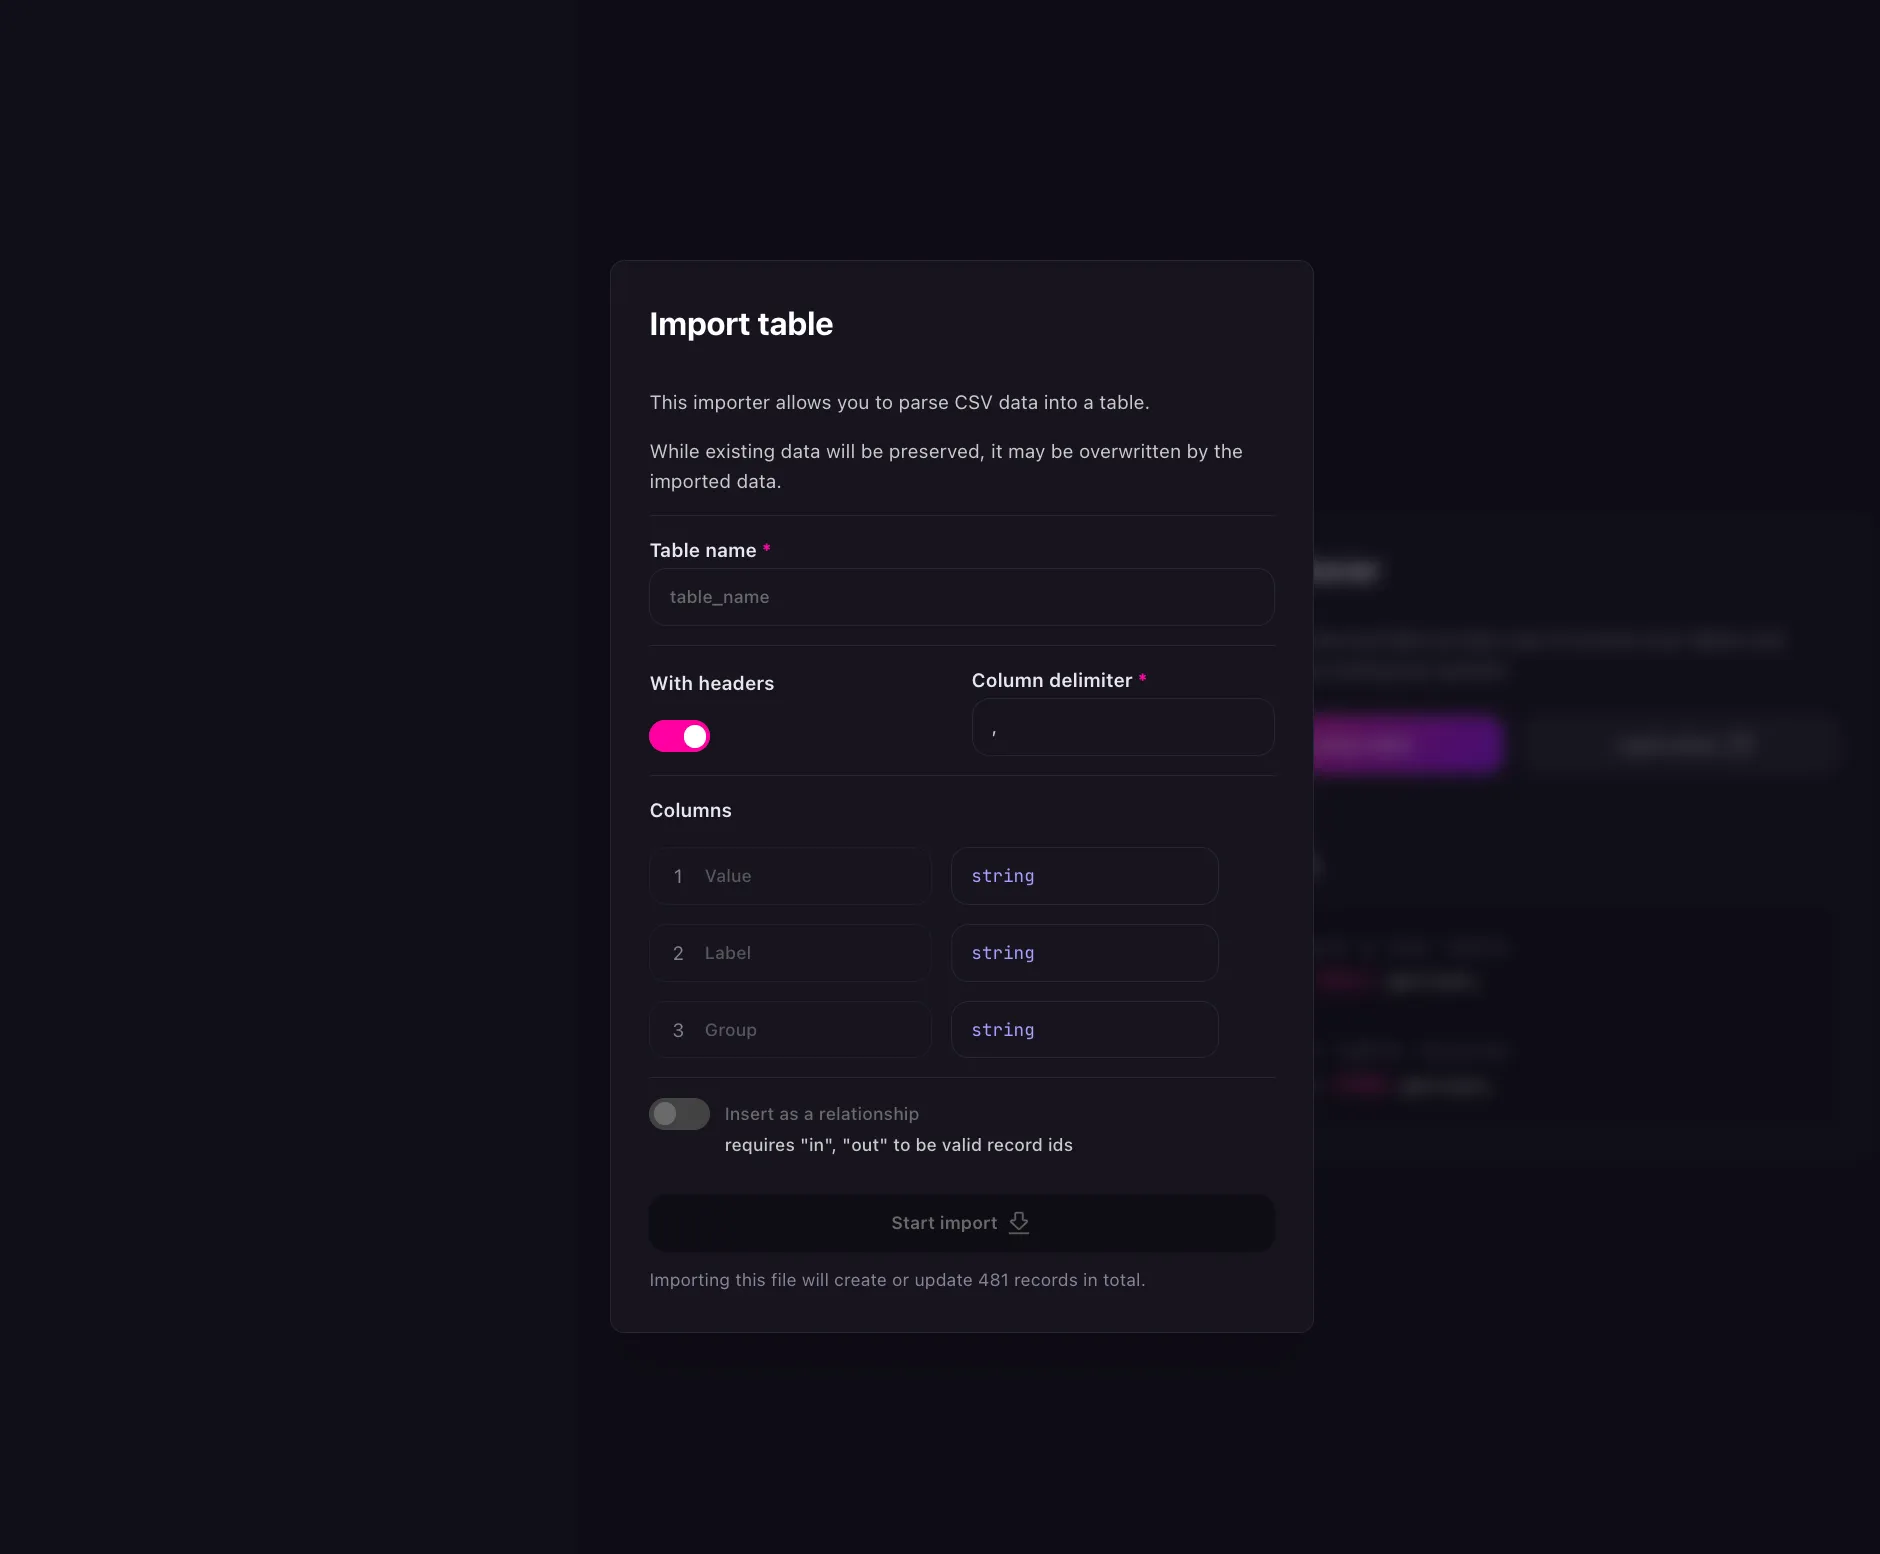
Task: Click the third column name field, Group
Action: pos(790,1030)
